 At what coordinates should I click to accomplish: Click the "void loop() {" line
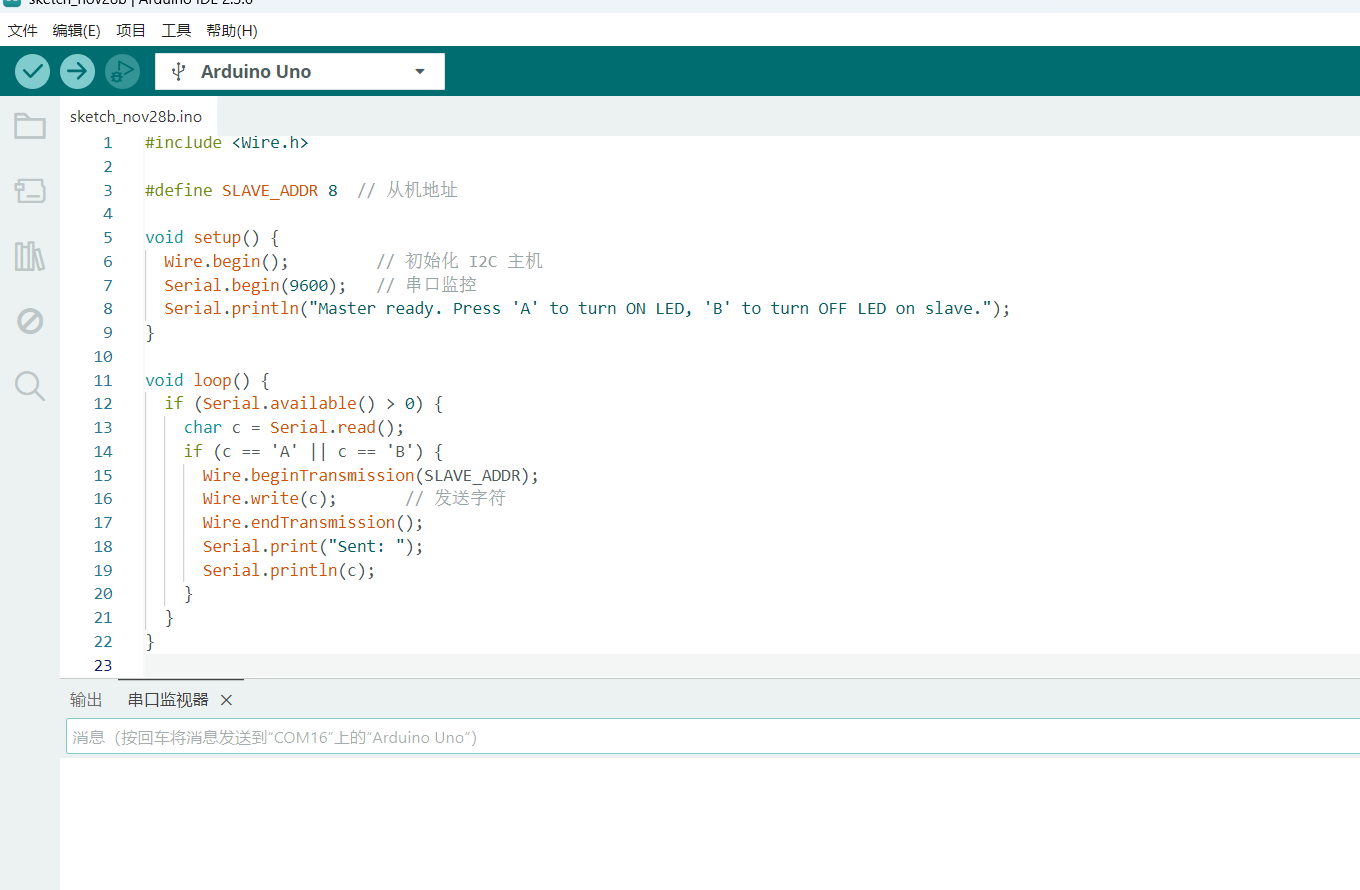207,381
